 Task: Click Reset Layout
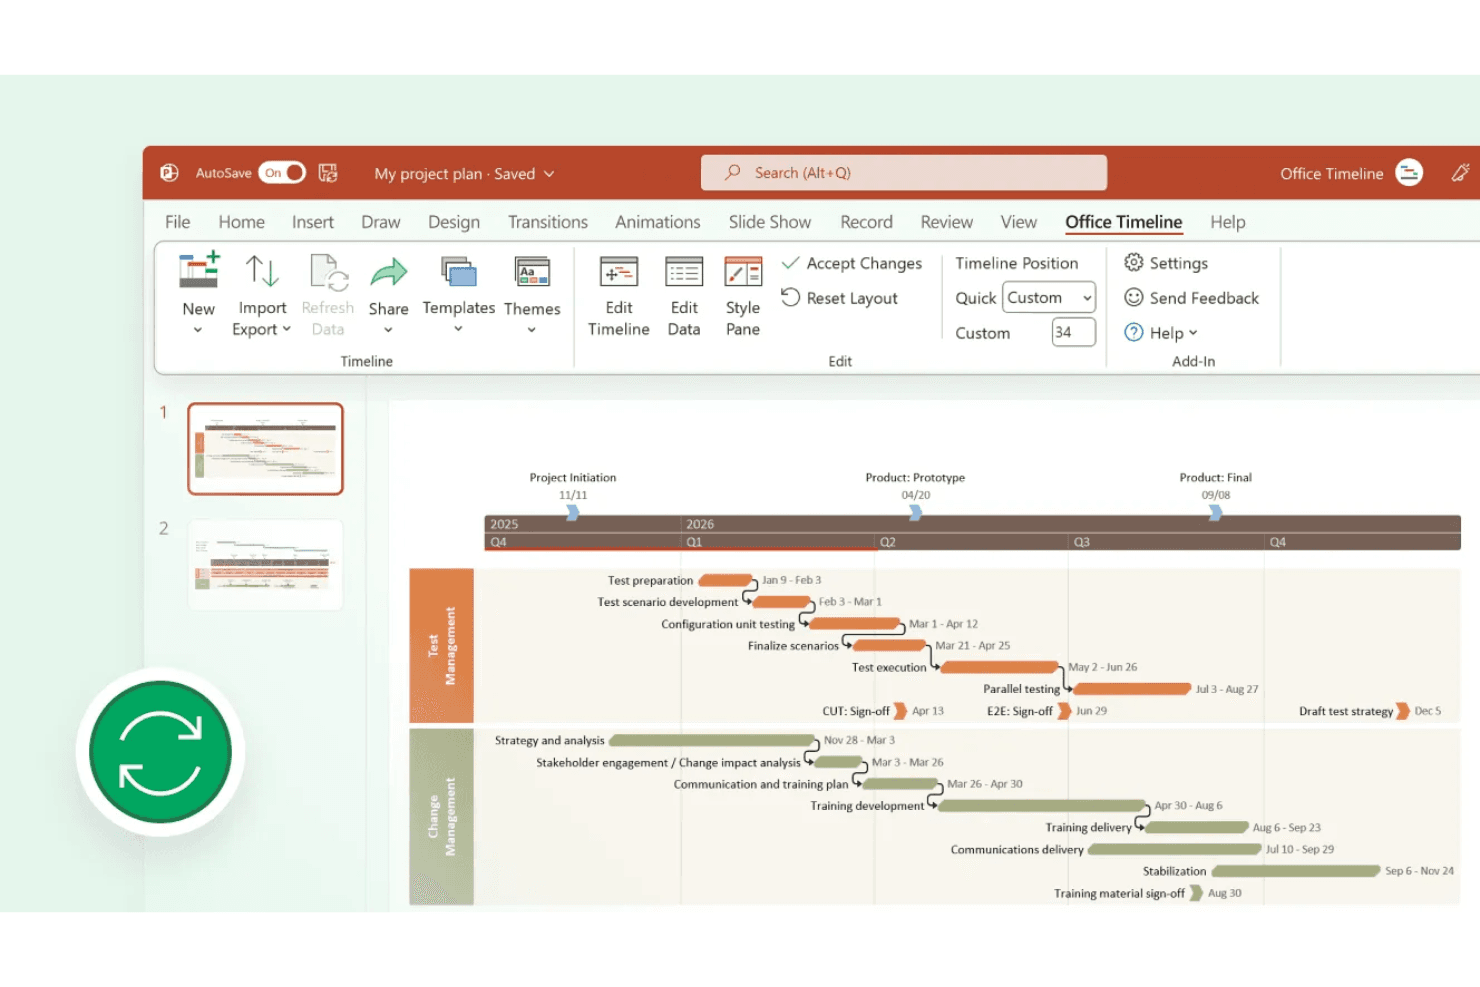[840, 298]
